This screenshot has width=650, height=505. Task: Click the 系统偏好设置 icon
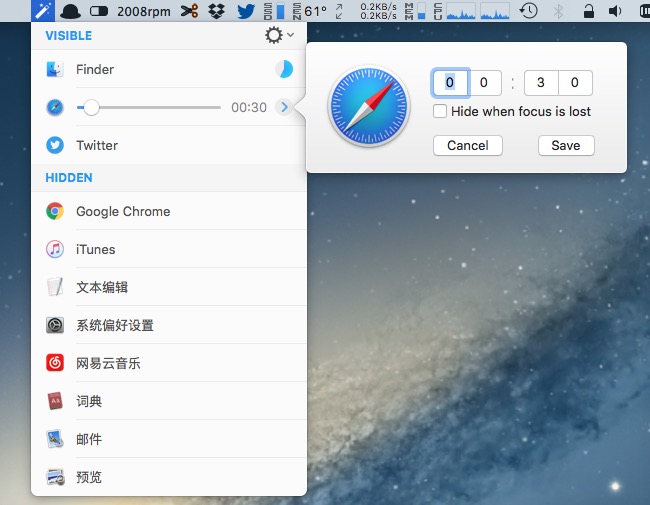point(55,325)
